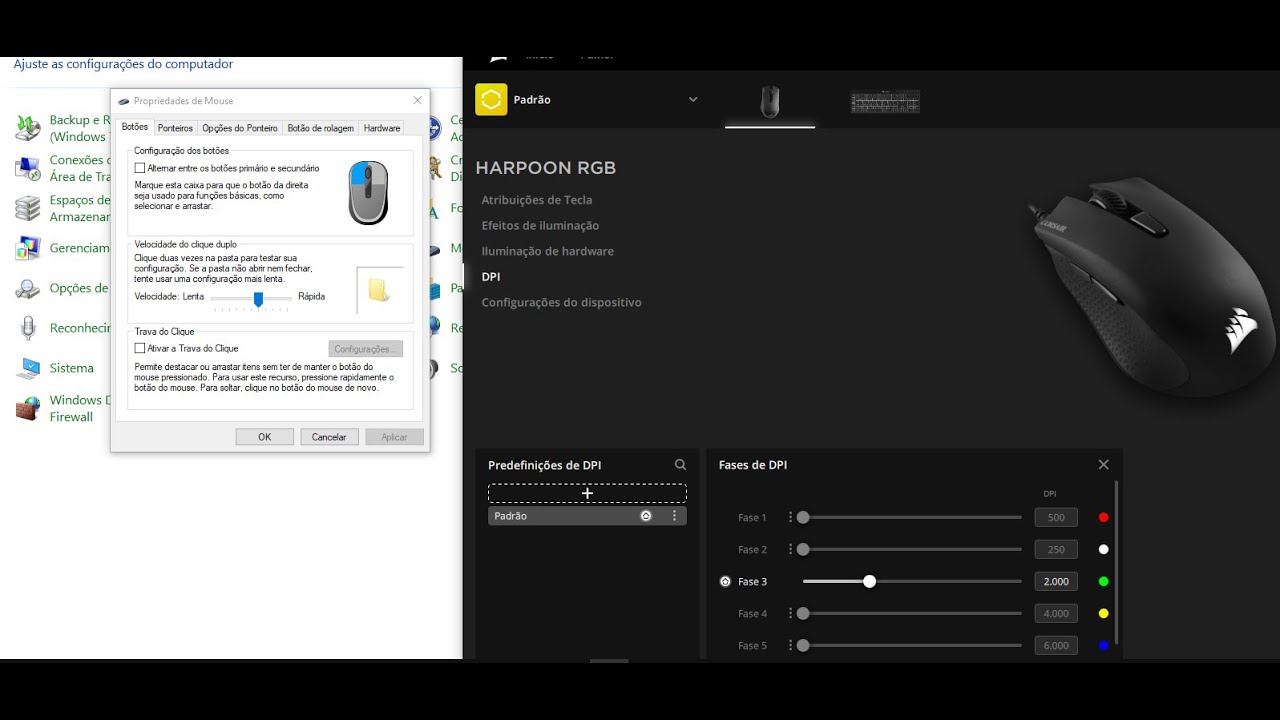Click the drag-handle dots for Fase 5
Viewport: 1280px width, 720px height.
click(790, 645)
